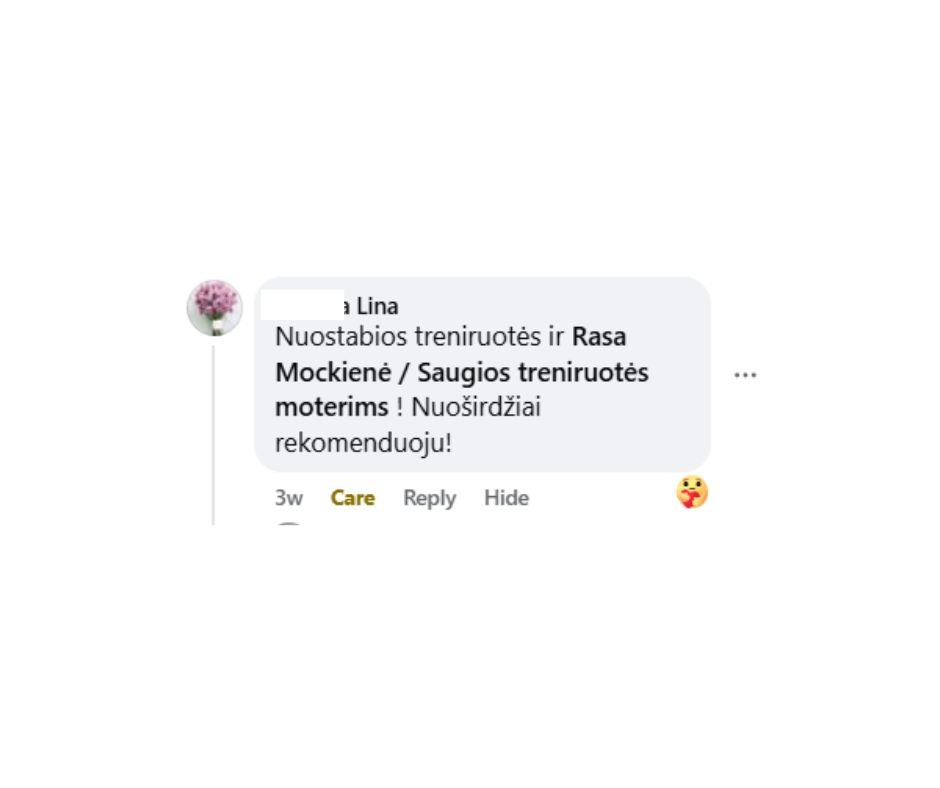
Task: Click the "rekomenduoju!" text
Action: coord(363,444)
